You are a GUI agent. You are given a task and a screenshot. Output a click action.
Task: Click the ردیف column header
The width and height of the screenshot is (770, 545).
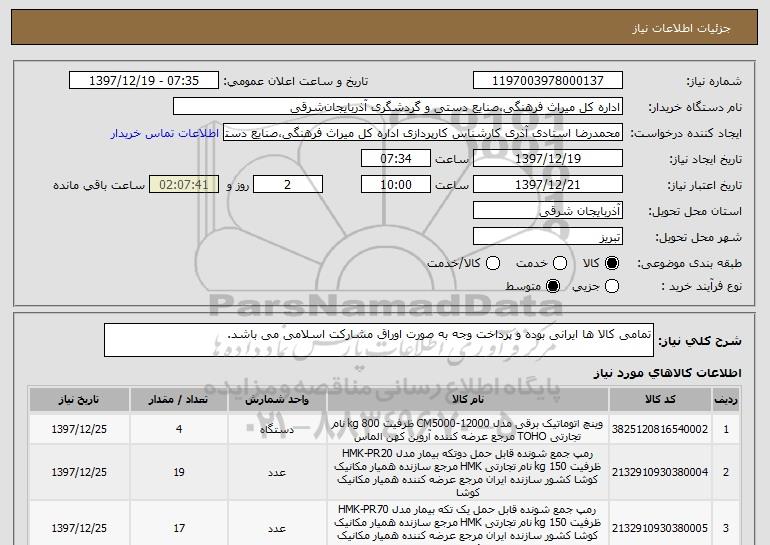click(726, 400)
